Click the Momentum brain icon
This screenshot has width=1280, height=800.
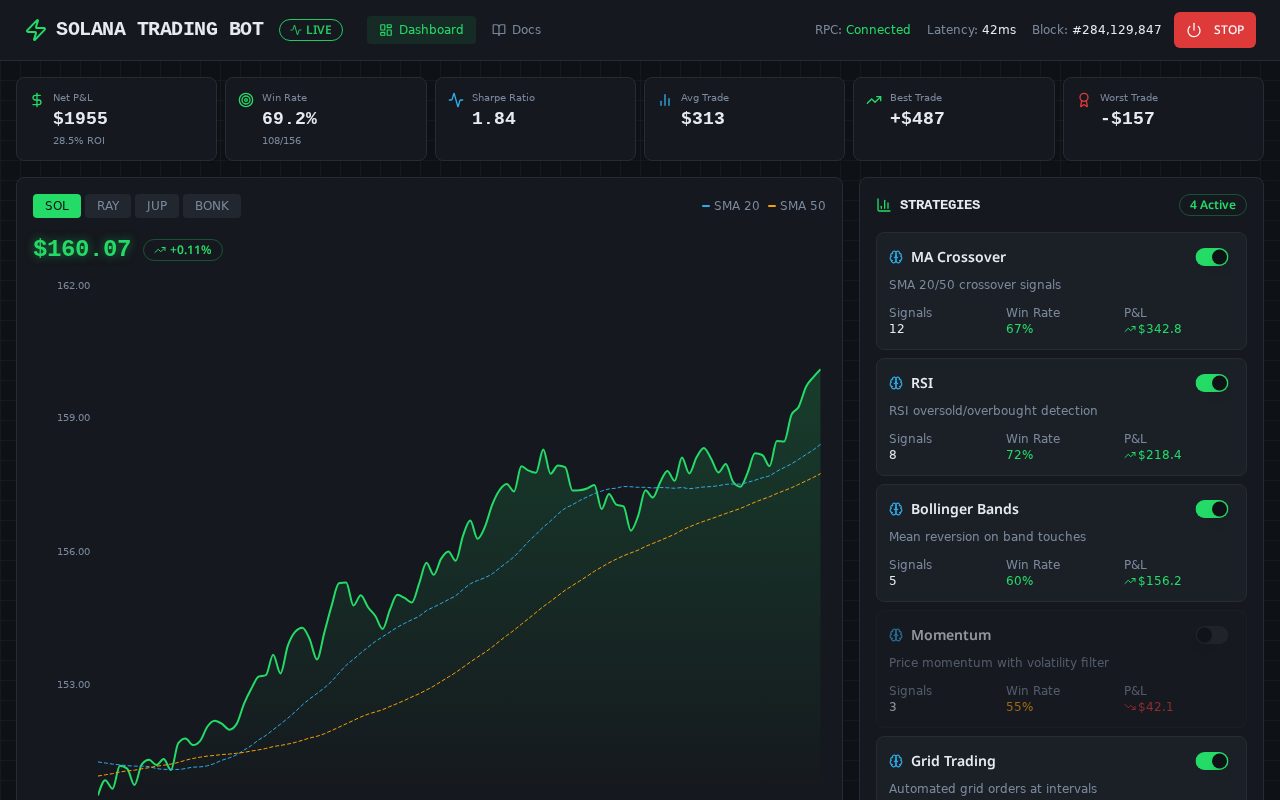pos(896,635)
